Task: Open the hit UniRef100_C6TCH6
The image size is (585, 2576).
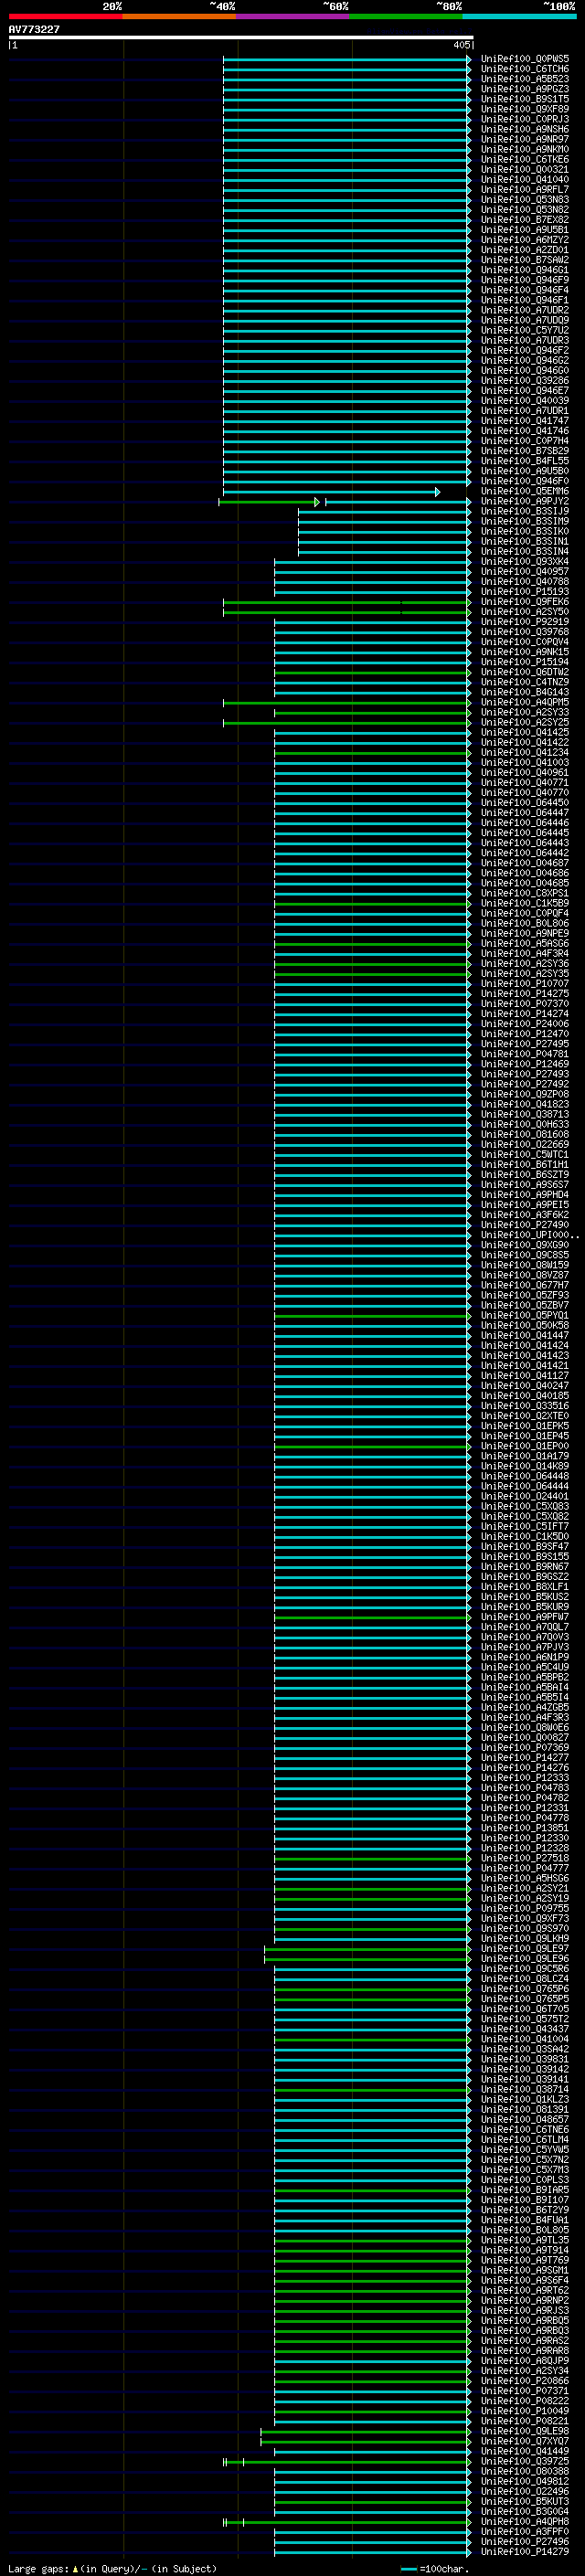Action: pyautogui.click(x=525, y=69)
